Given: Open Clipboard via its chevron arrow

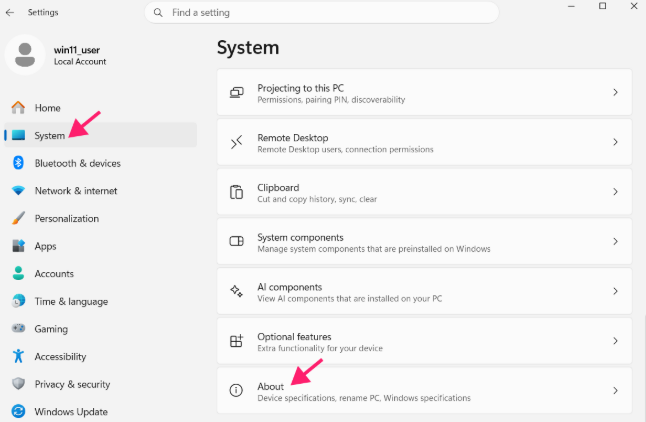Looking at the screenshot, I should click(x=615, y=192).
